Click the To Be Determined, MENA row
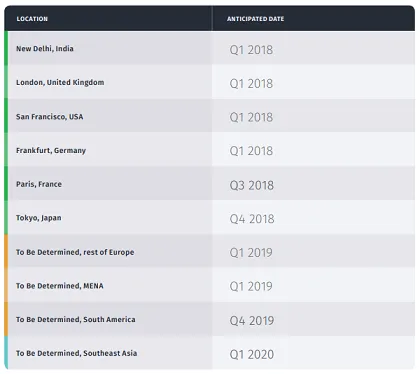The image size is (420, 374). tap(210, 285)
